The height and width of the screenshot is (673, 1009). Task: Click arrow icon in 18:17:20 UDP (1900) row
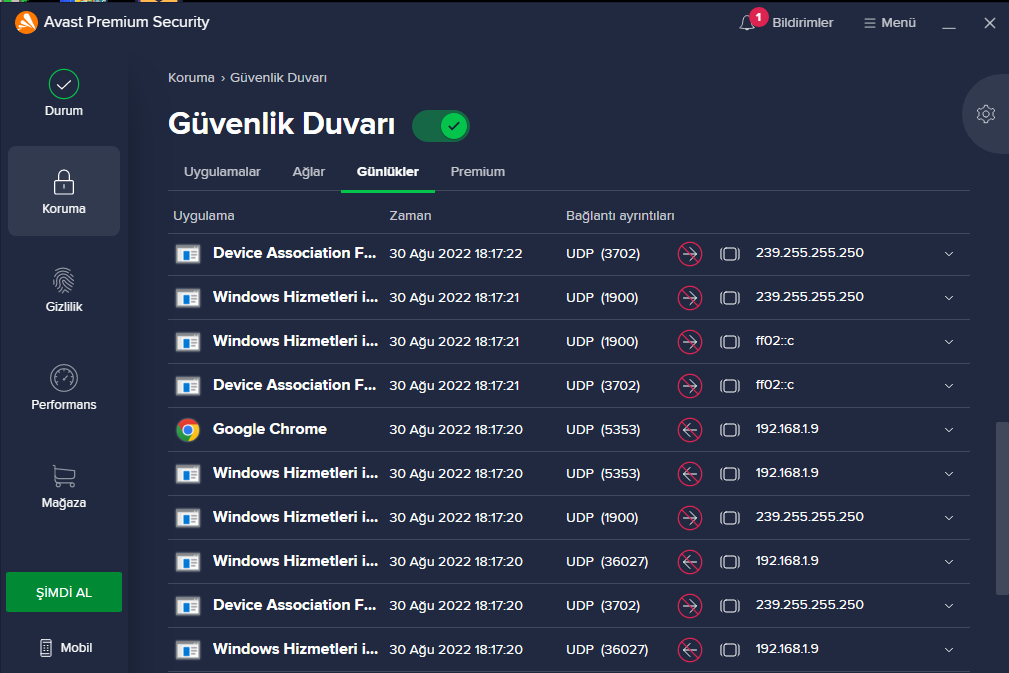pyautogui.click(x=690, y=518)
